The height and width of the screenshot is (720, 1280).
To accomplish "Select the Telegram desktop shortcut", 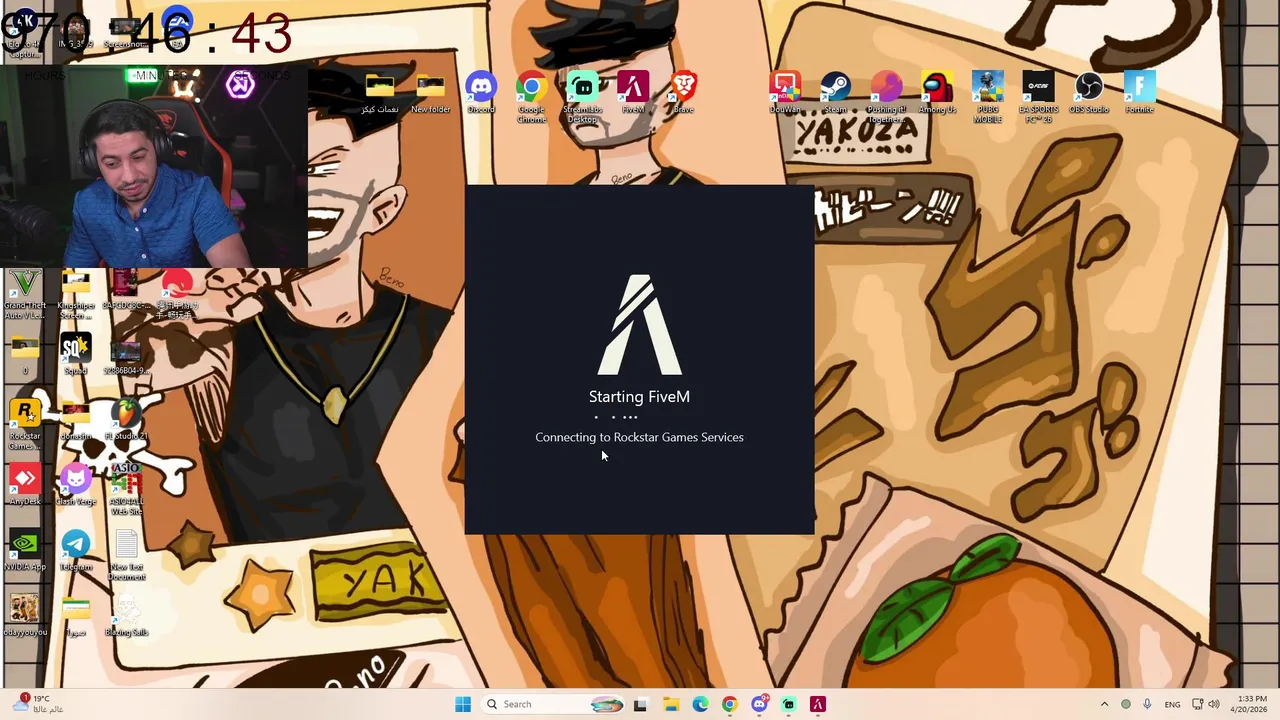I will pyautogui.click(x=75, y=550).
